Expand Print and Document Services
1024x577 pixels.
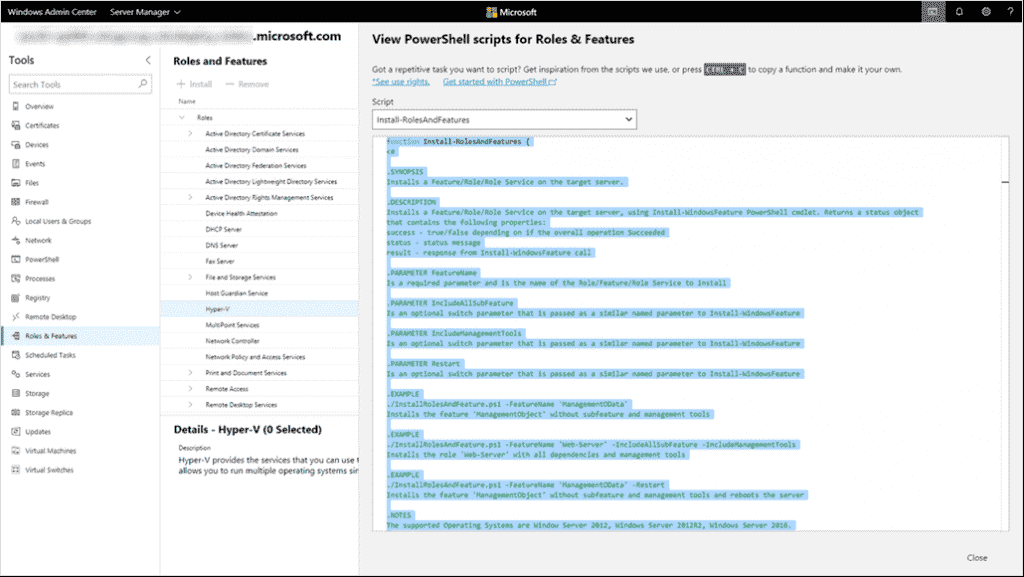190,373
